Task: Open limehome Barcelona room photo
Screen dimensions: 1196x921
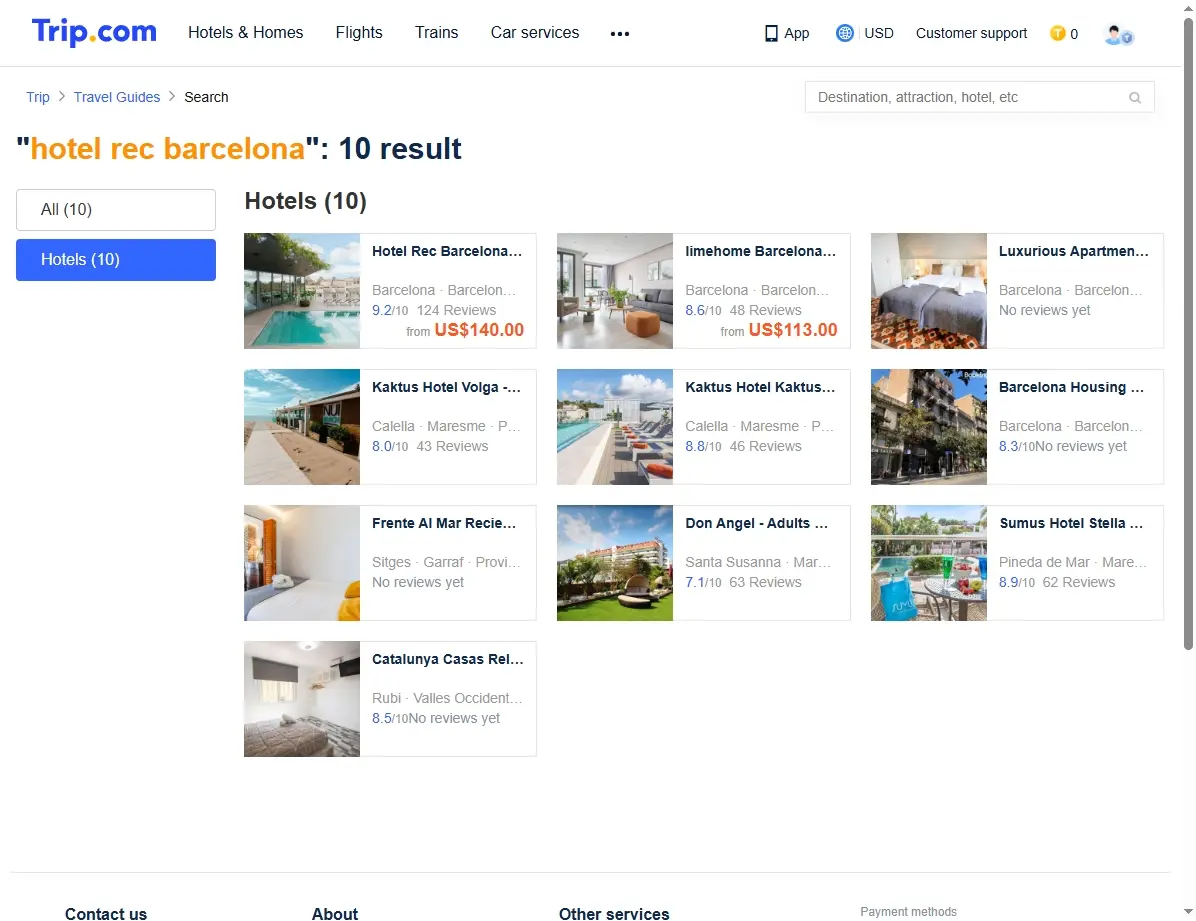Action: (615, 291)
